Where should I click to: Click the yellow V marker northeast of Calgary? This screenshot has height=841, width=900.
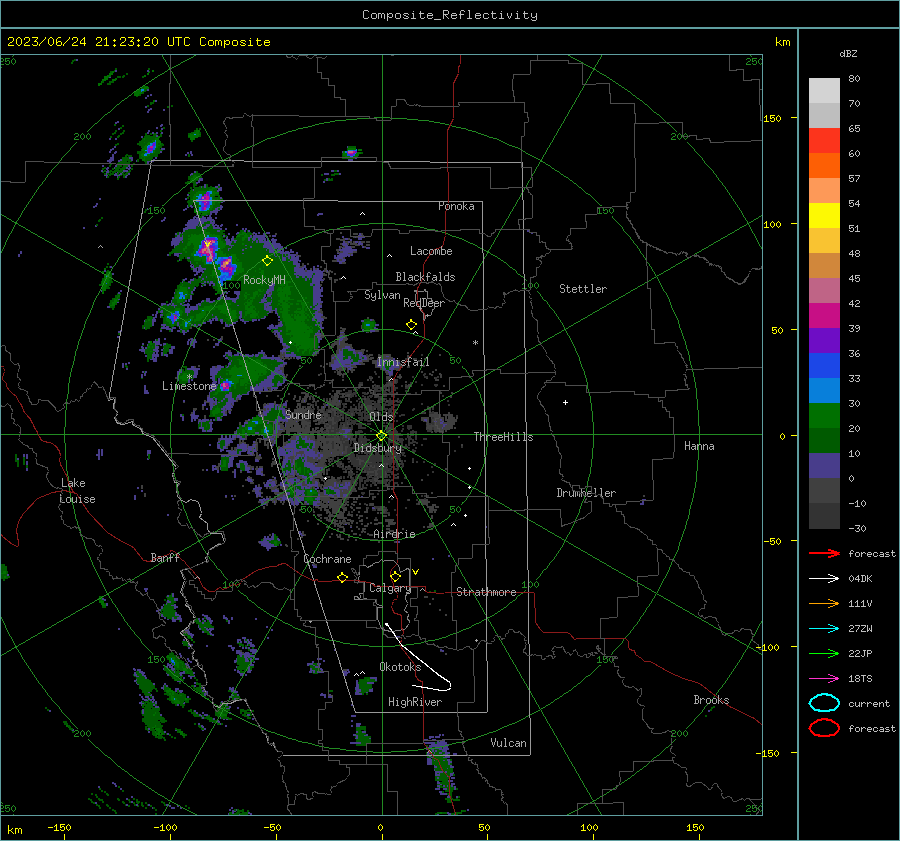click(x=416, y=572)
